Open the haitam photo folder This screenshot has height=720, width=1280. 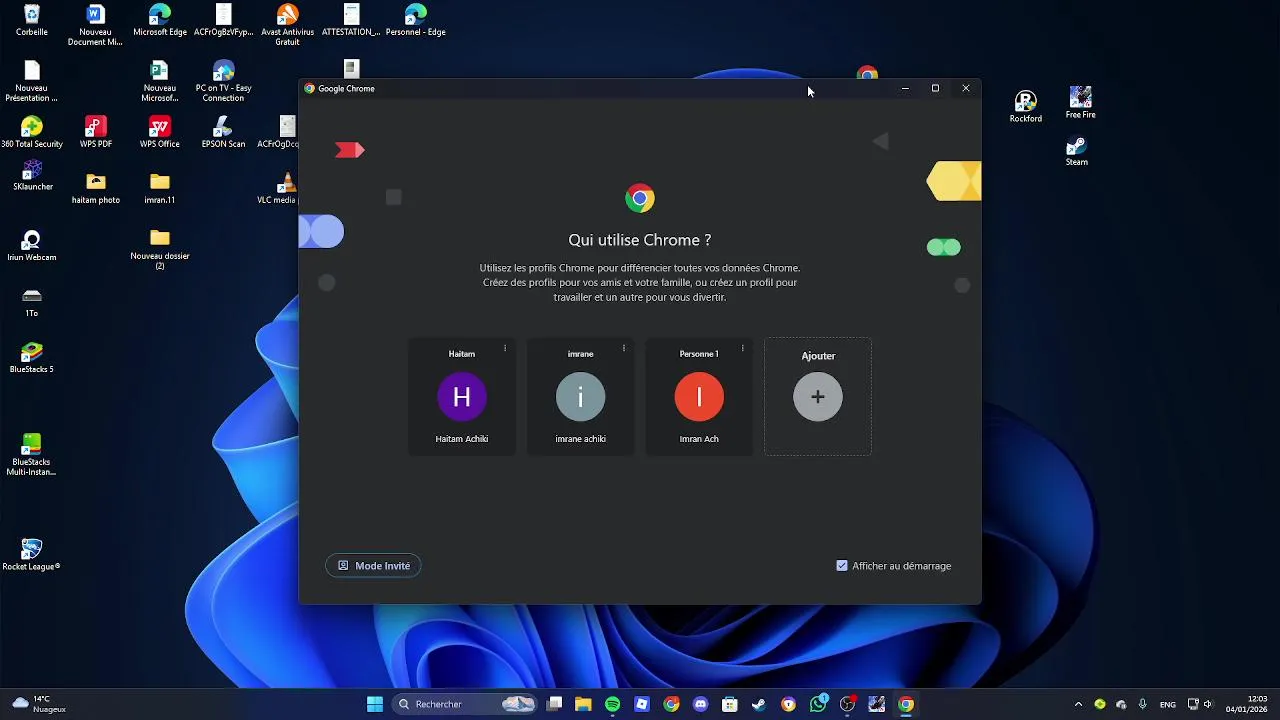pos(96,188)
